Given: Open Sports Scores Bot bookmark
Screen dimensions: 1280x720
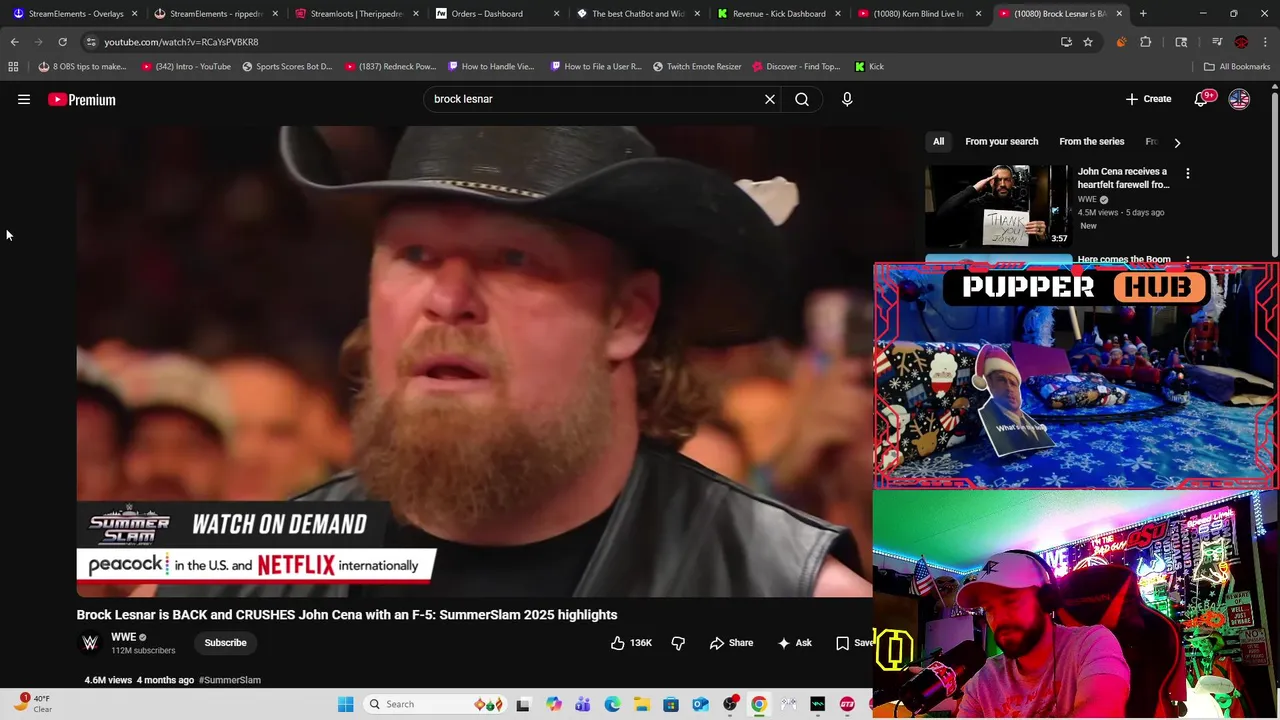Looking at the screenshot, I should [287, 67].
